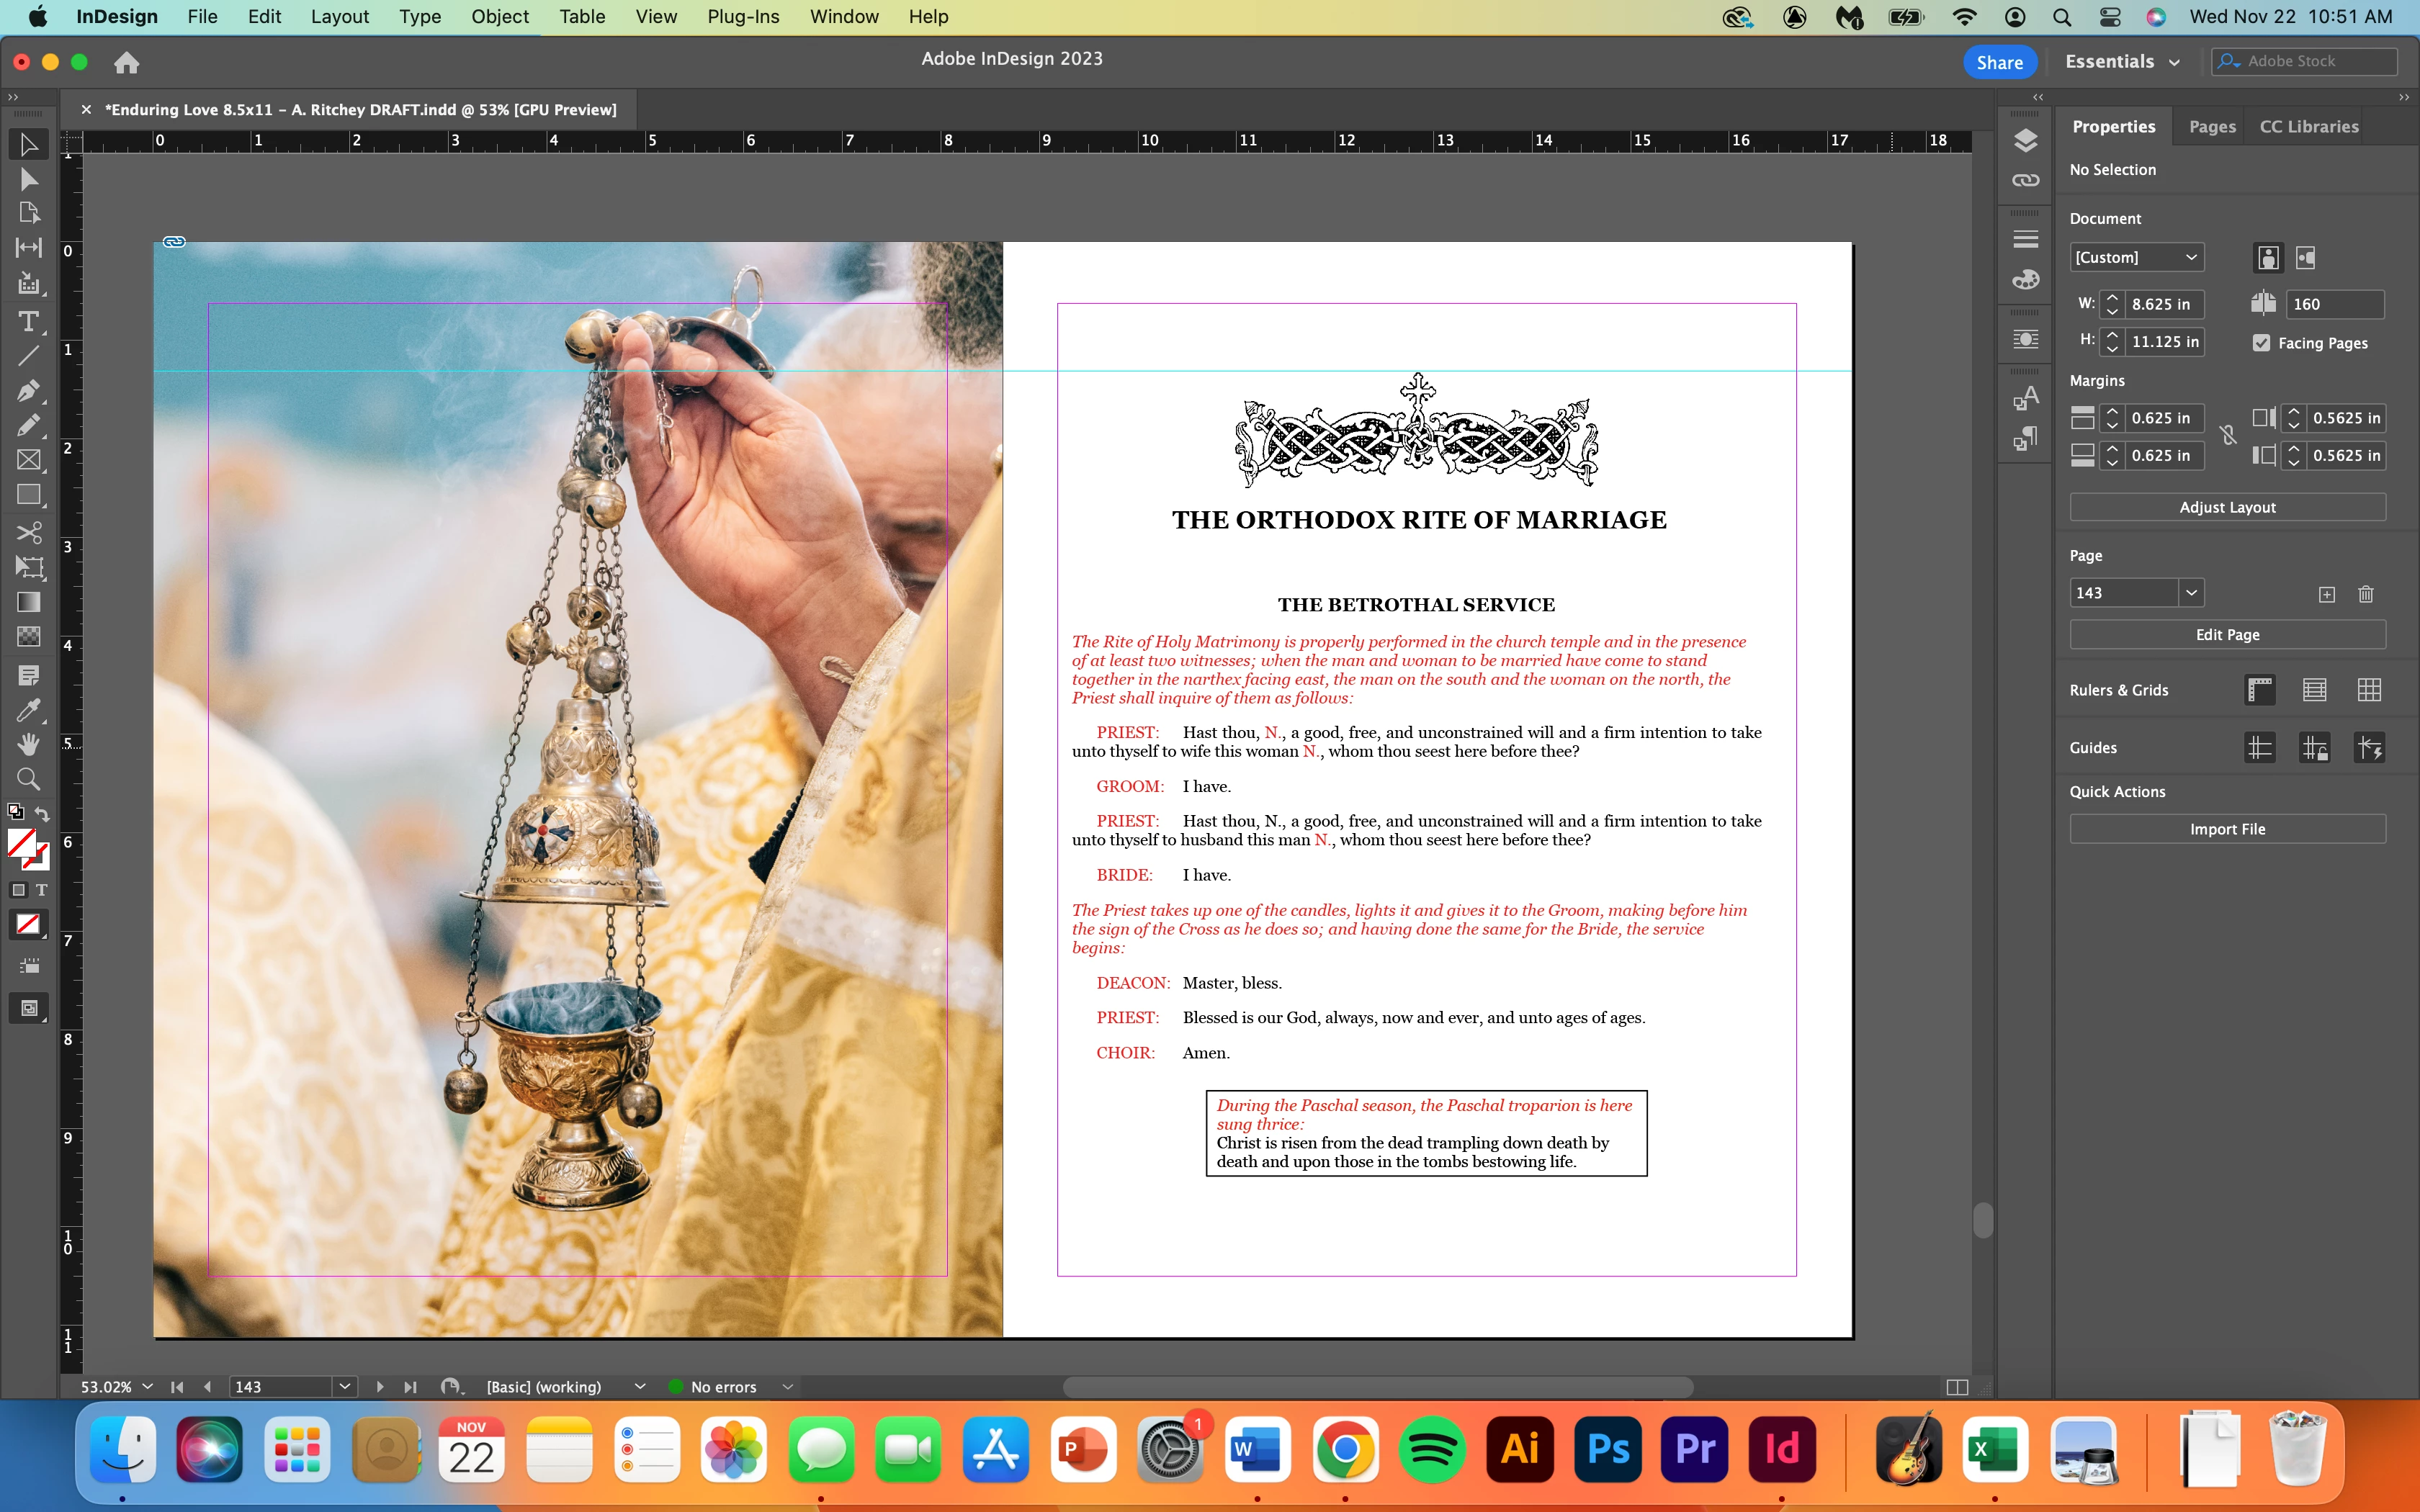The width and height of the screenshot is (2420, 1512).
Task: Select the Rectangle Frame tool
Action: tap(28, 460)
